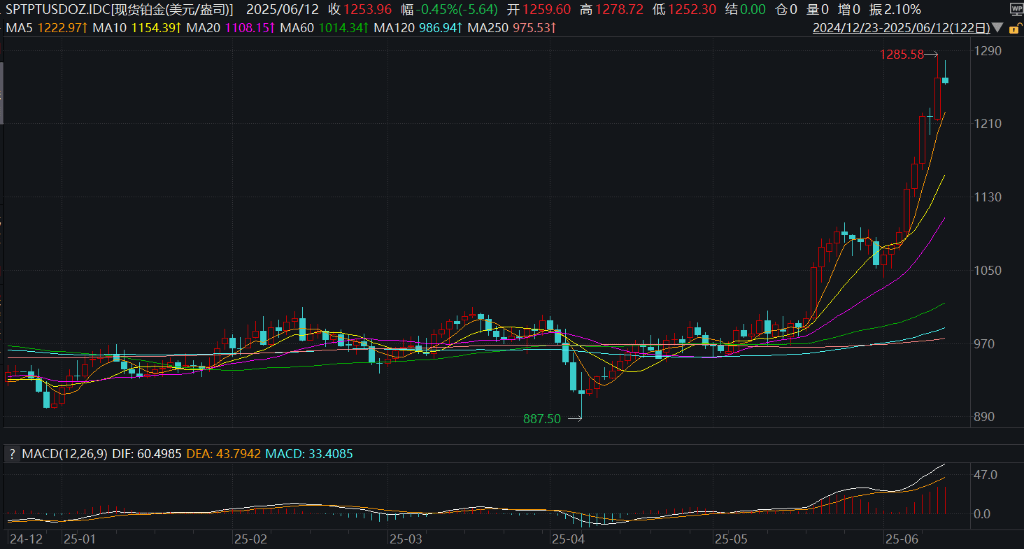This screenshot has height=549, width=1024.
Task: Click the DEA: 43.7942 value
Action: pyautogui.click(x=223, y=454)
